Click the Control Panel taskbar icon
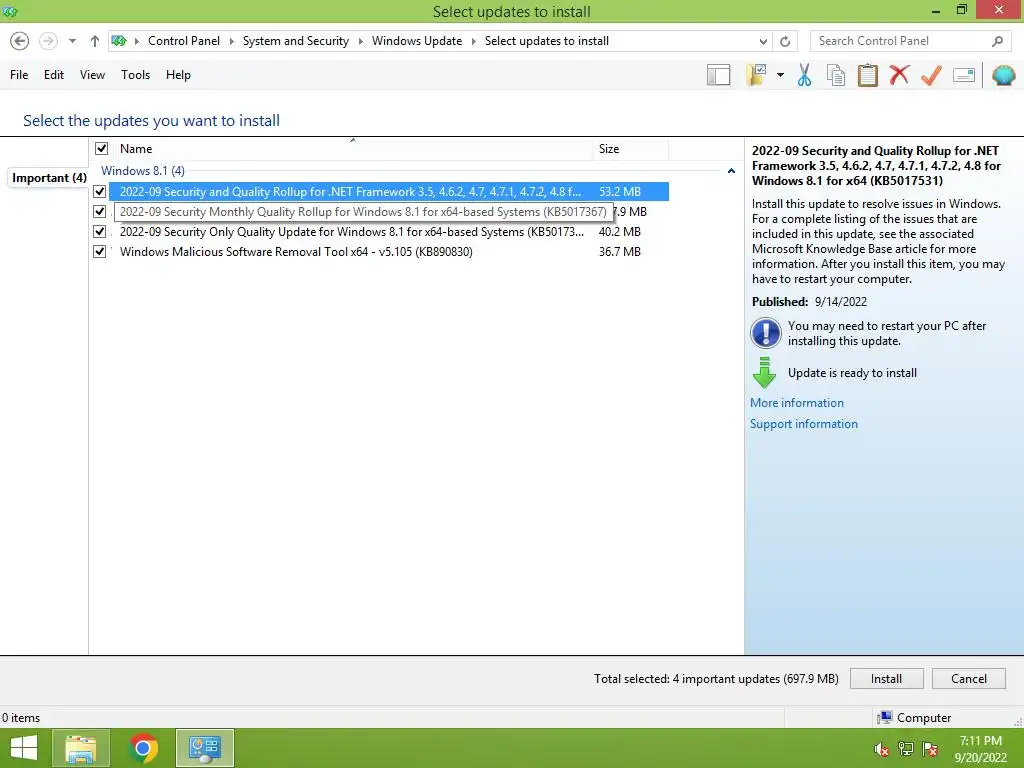Image resolution: width=1024 pixels, height=768 pixels. point(204,748)
